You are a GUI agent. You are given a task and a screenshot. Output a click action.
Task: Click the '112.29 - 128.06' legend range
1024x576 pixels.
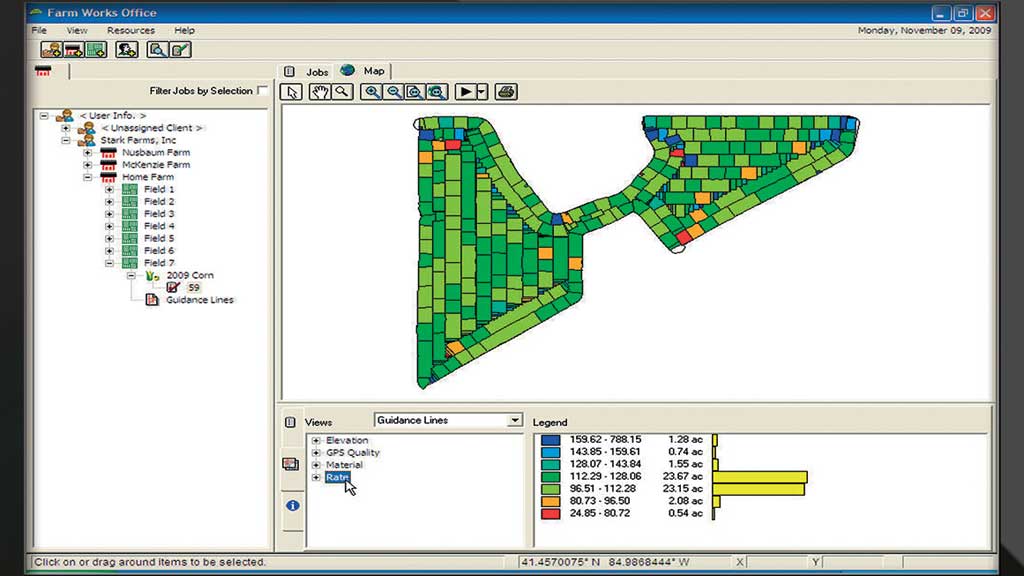click(x=605, y=477)
